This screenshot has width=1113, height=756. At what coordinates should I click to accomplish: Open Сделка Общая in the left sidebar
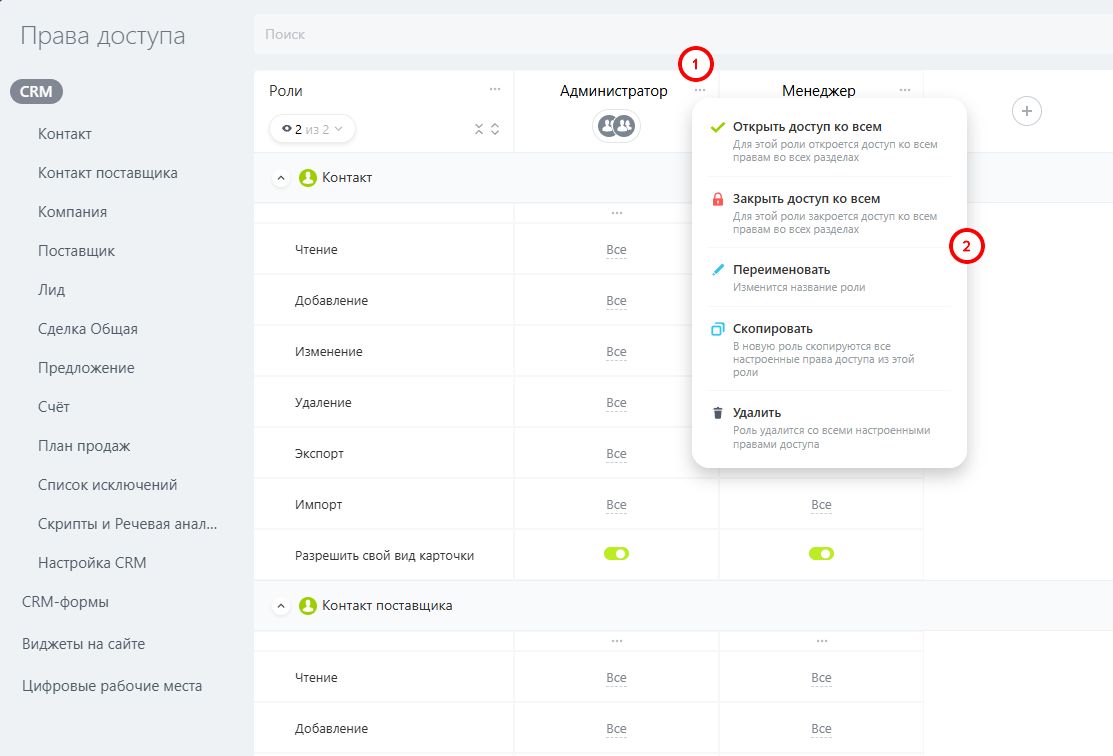88,329
